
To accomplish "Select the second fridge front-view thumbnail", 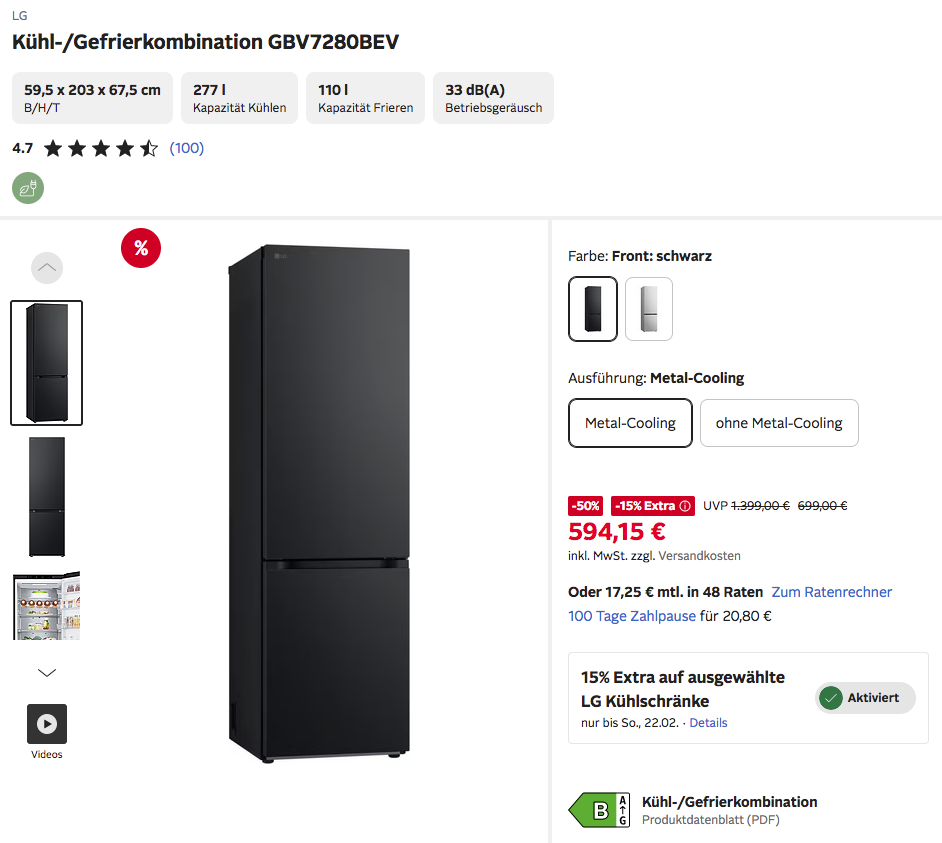I will 47,497.
